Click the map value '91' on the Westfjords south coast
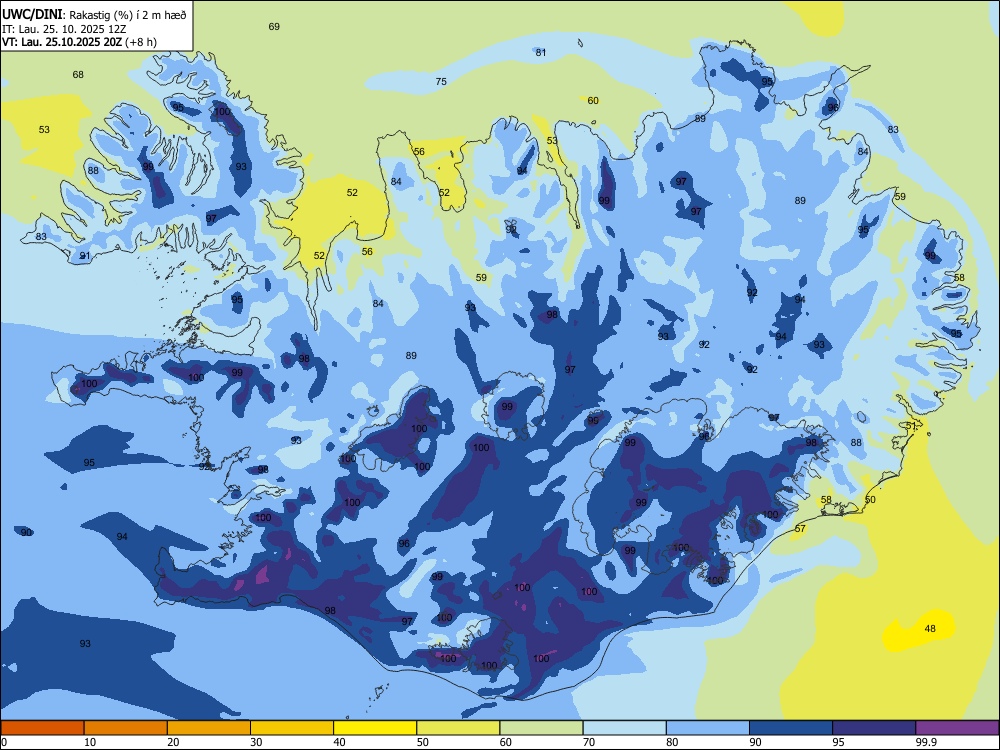 (85, 256)
